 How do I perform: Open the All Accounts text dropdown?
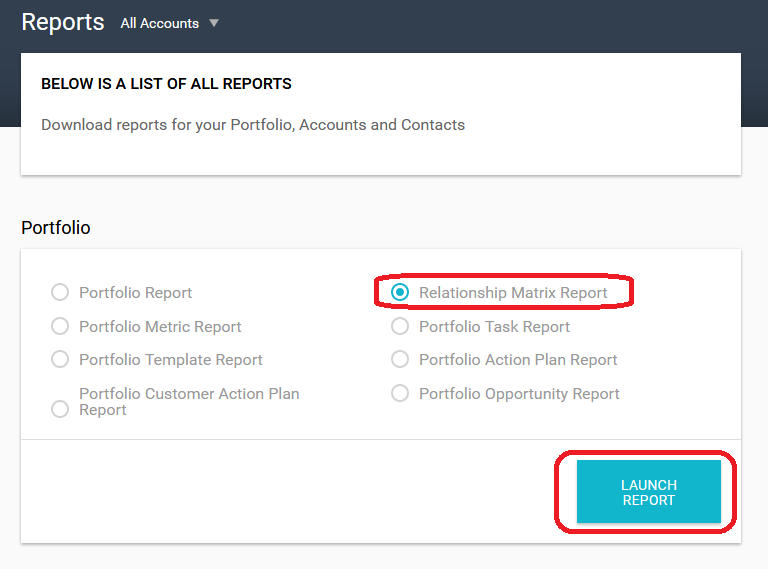160,23
